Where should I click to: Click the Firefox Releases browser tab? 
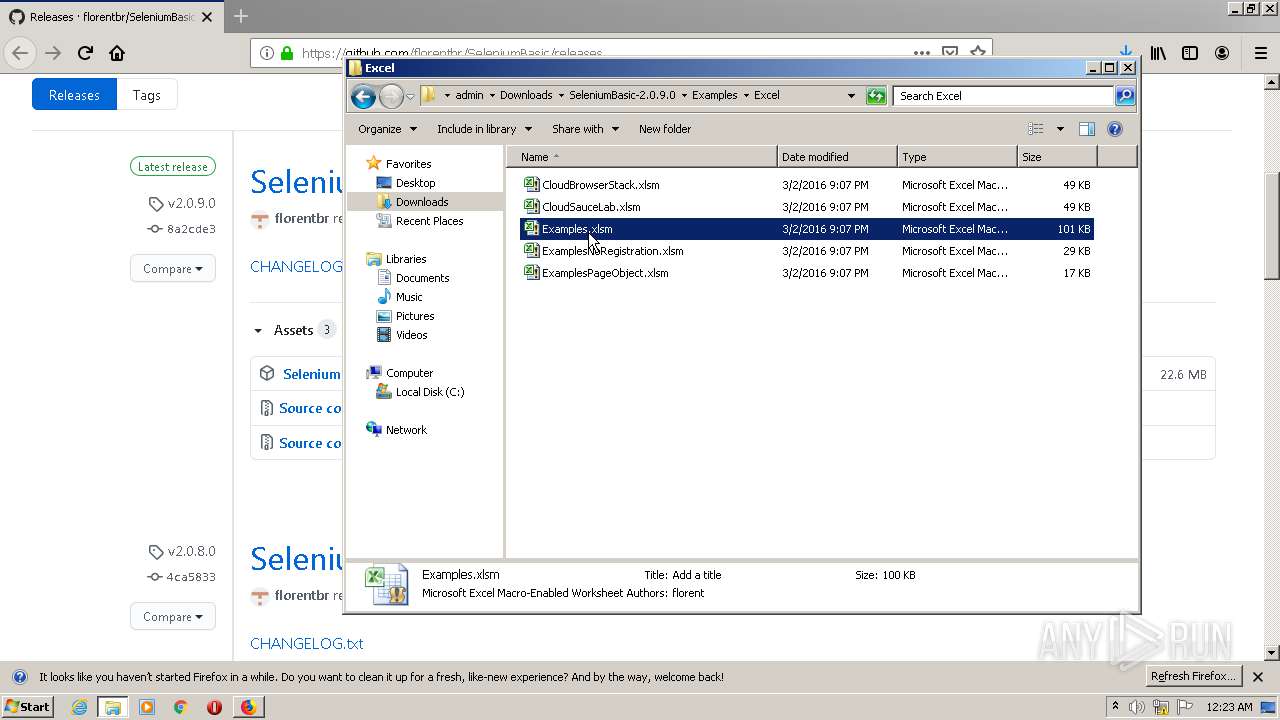[x=110, y=17]
